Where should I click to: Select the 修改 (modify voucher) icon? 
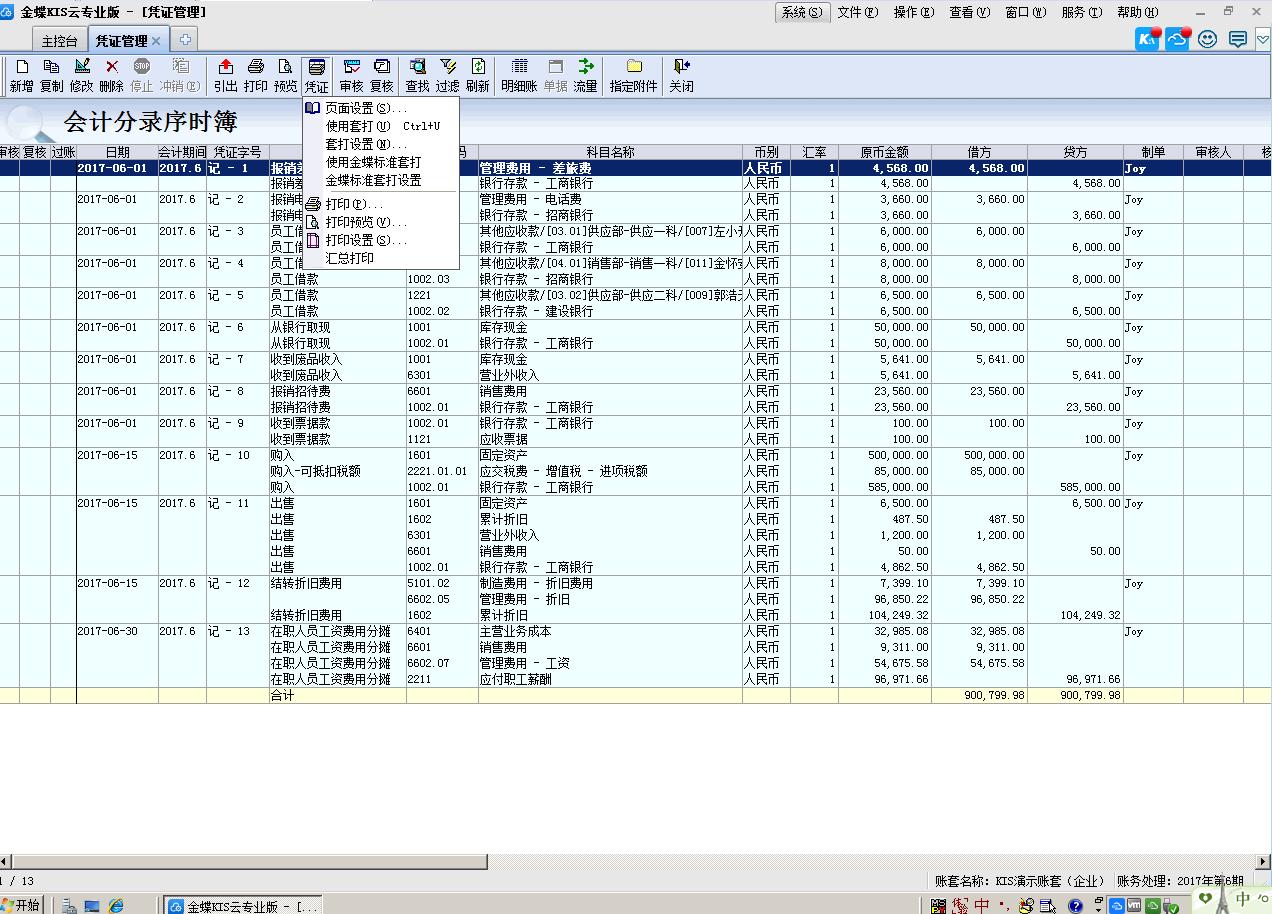(82, 74)
